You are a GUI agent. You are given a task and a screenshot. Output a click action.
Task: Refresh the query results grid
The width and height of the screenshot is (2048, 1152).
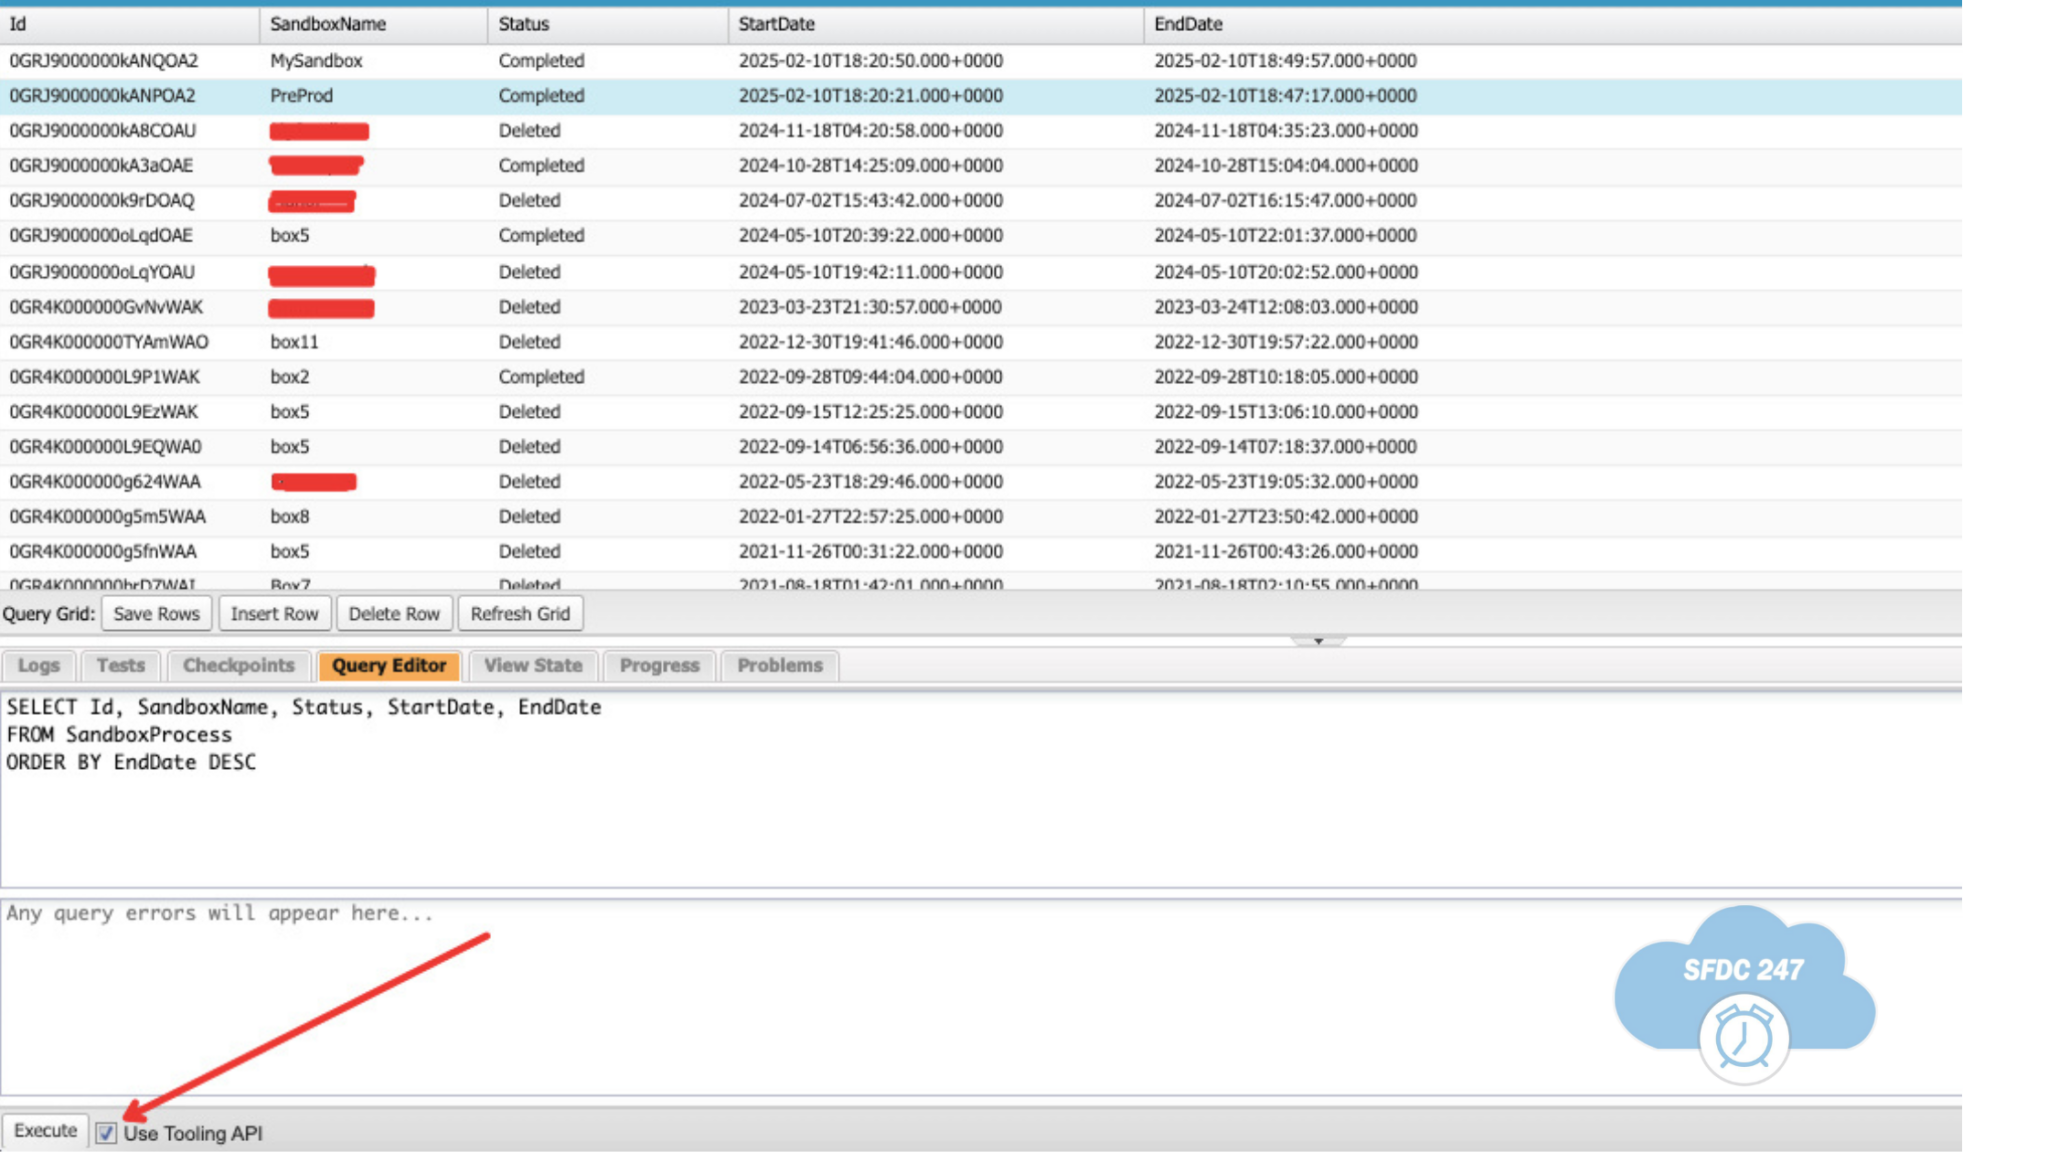click(x=520, y=613)
